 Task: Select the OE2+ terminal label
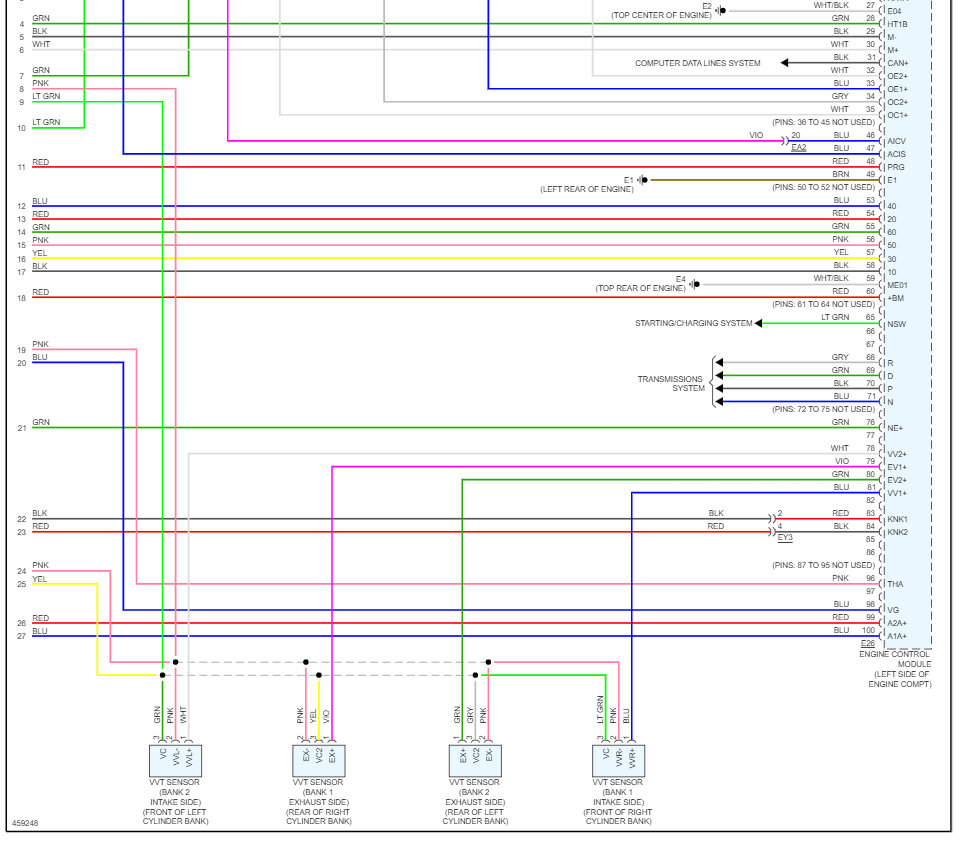pyautogui.click(x=898, y=76)
